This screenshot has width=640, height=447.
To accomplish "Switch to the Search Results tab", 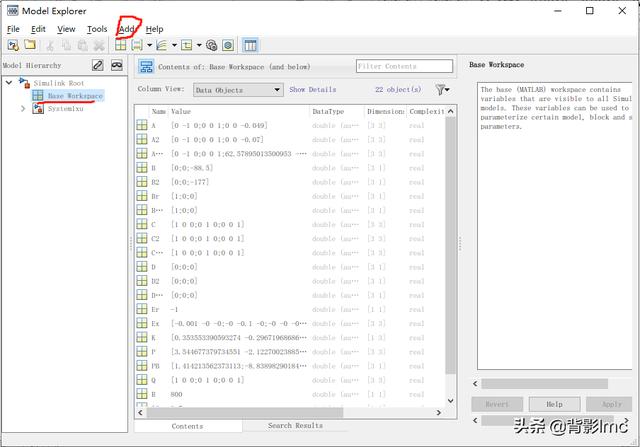I will (x=295, y=425).
